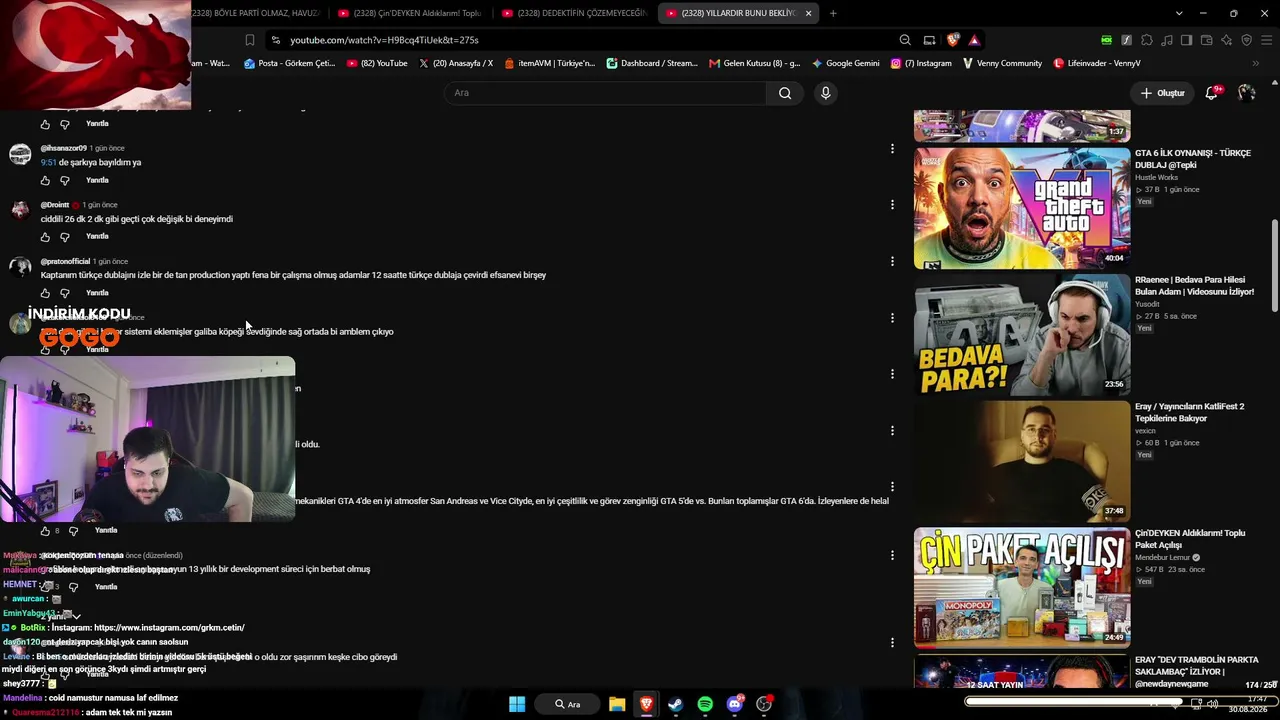Open the Dashboard / Stream bookmark

click(x=651, y=63)
